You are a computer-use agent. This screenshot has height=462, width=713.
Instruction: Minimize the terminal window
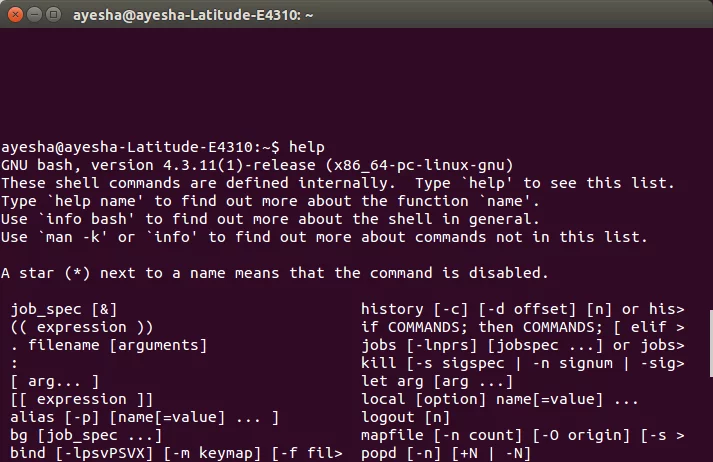(x=35, y=15)
